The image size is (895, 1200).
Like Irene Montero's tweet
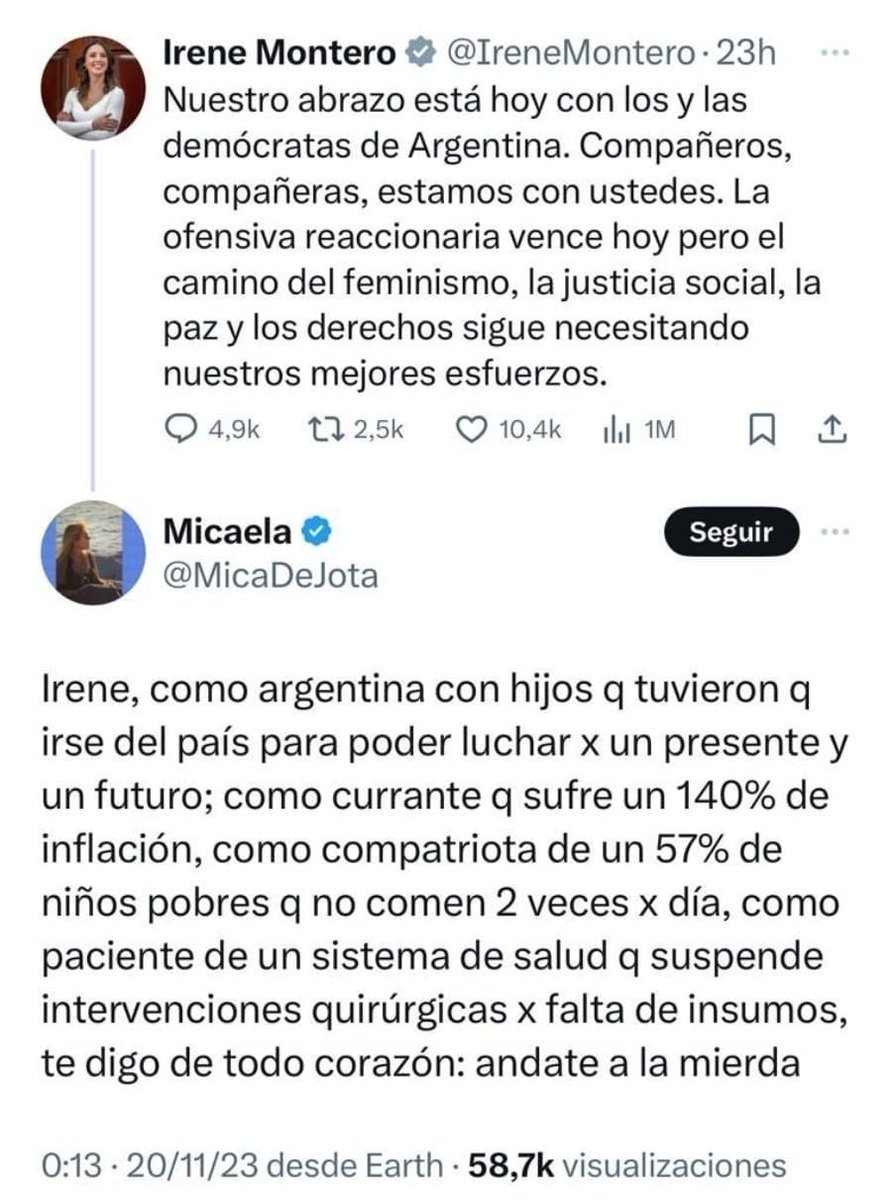tap(469, 429)
